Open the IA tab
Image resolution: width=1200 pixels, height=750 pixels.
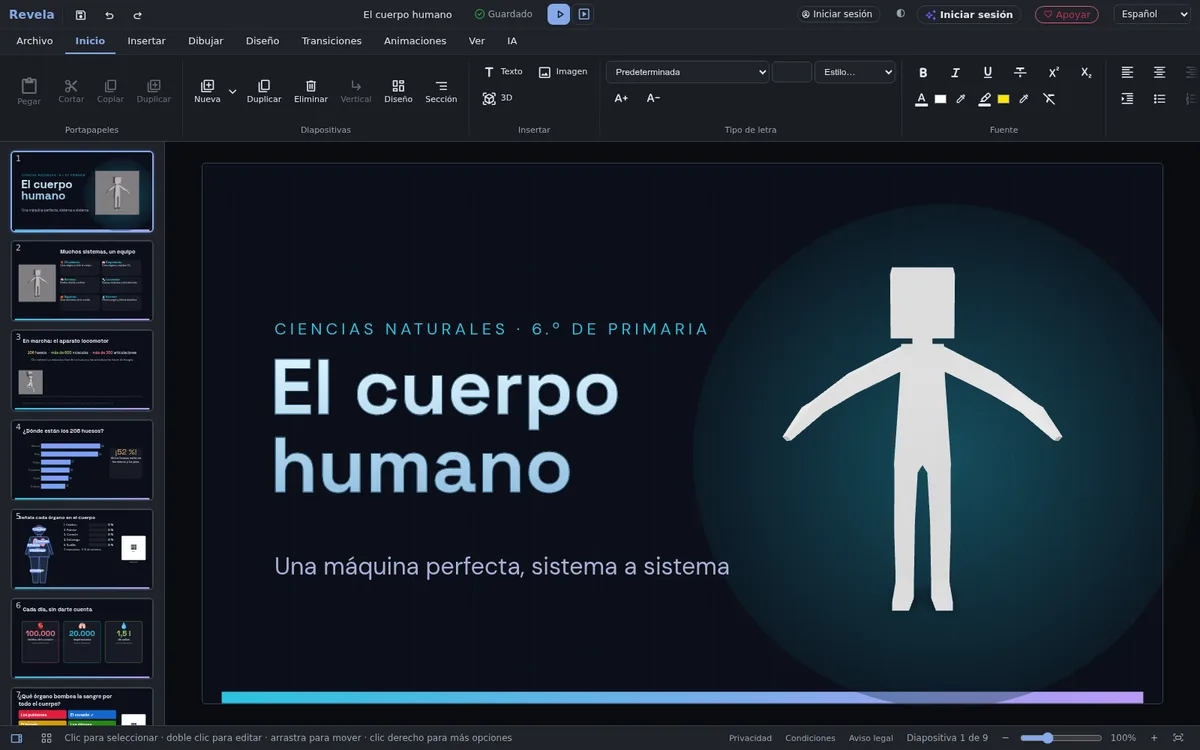tap(512, 41)
